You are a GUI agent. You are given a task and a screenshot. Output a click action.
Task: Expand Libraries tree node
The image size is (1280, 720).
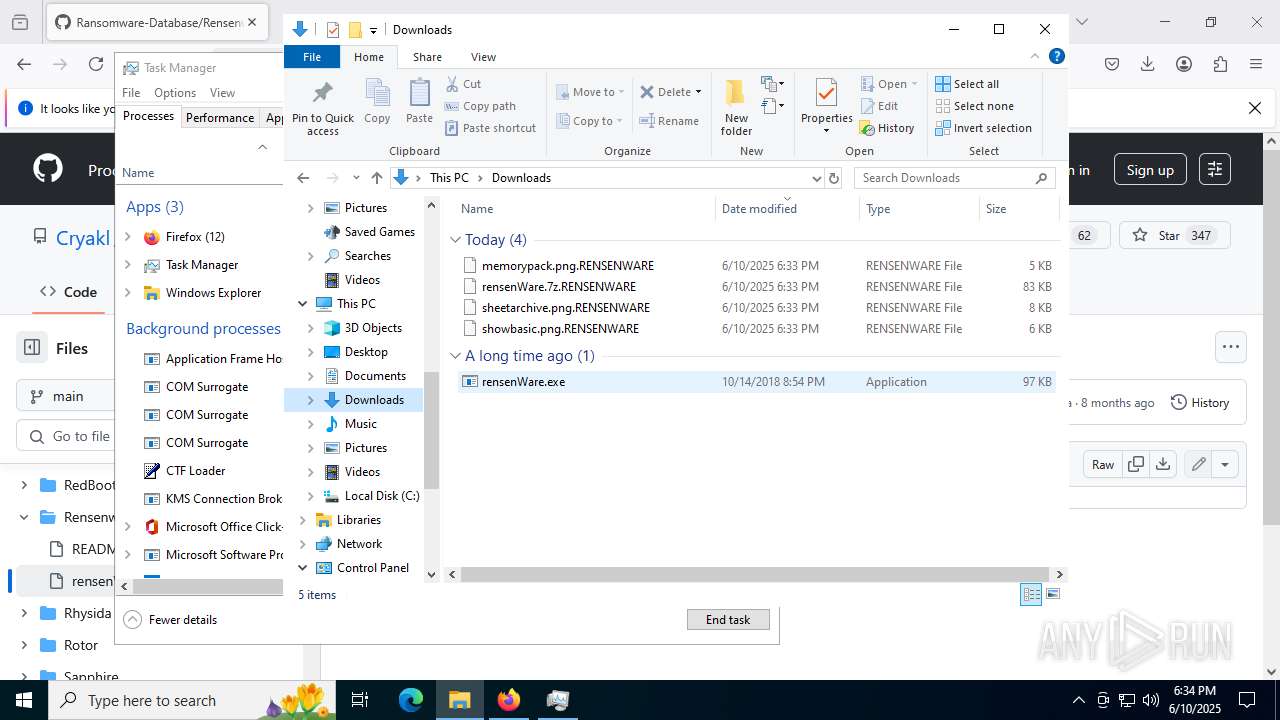(302, 520)
